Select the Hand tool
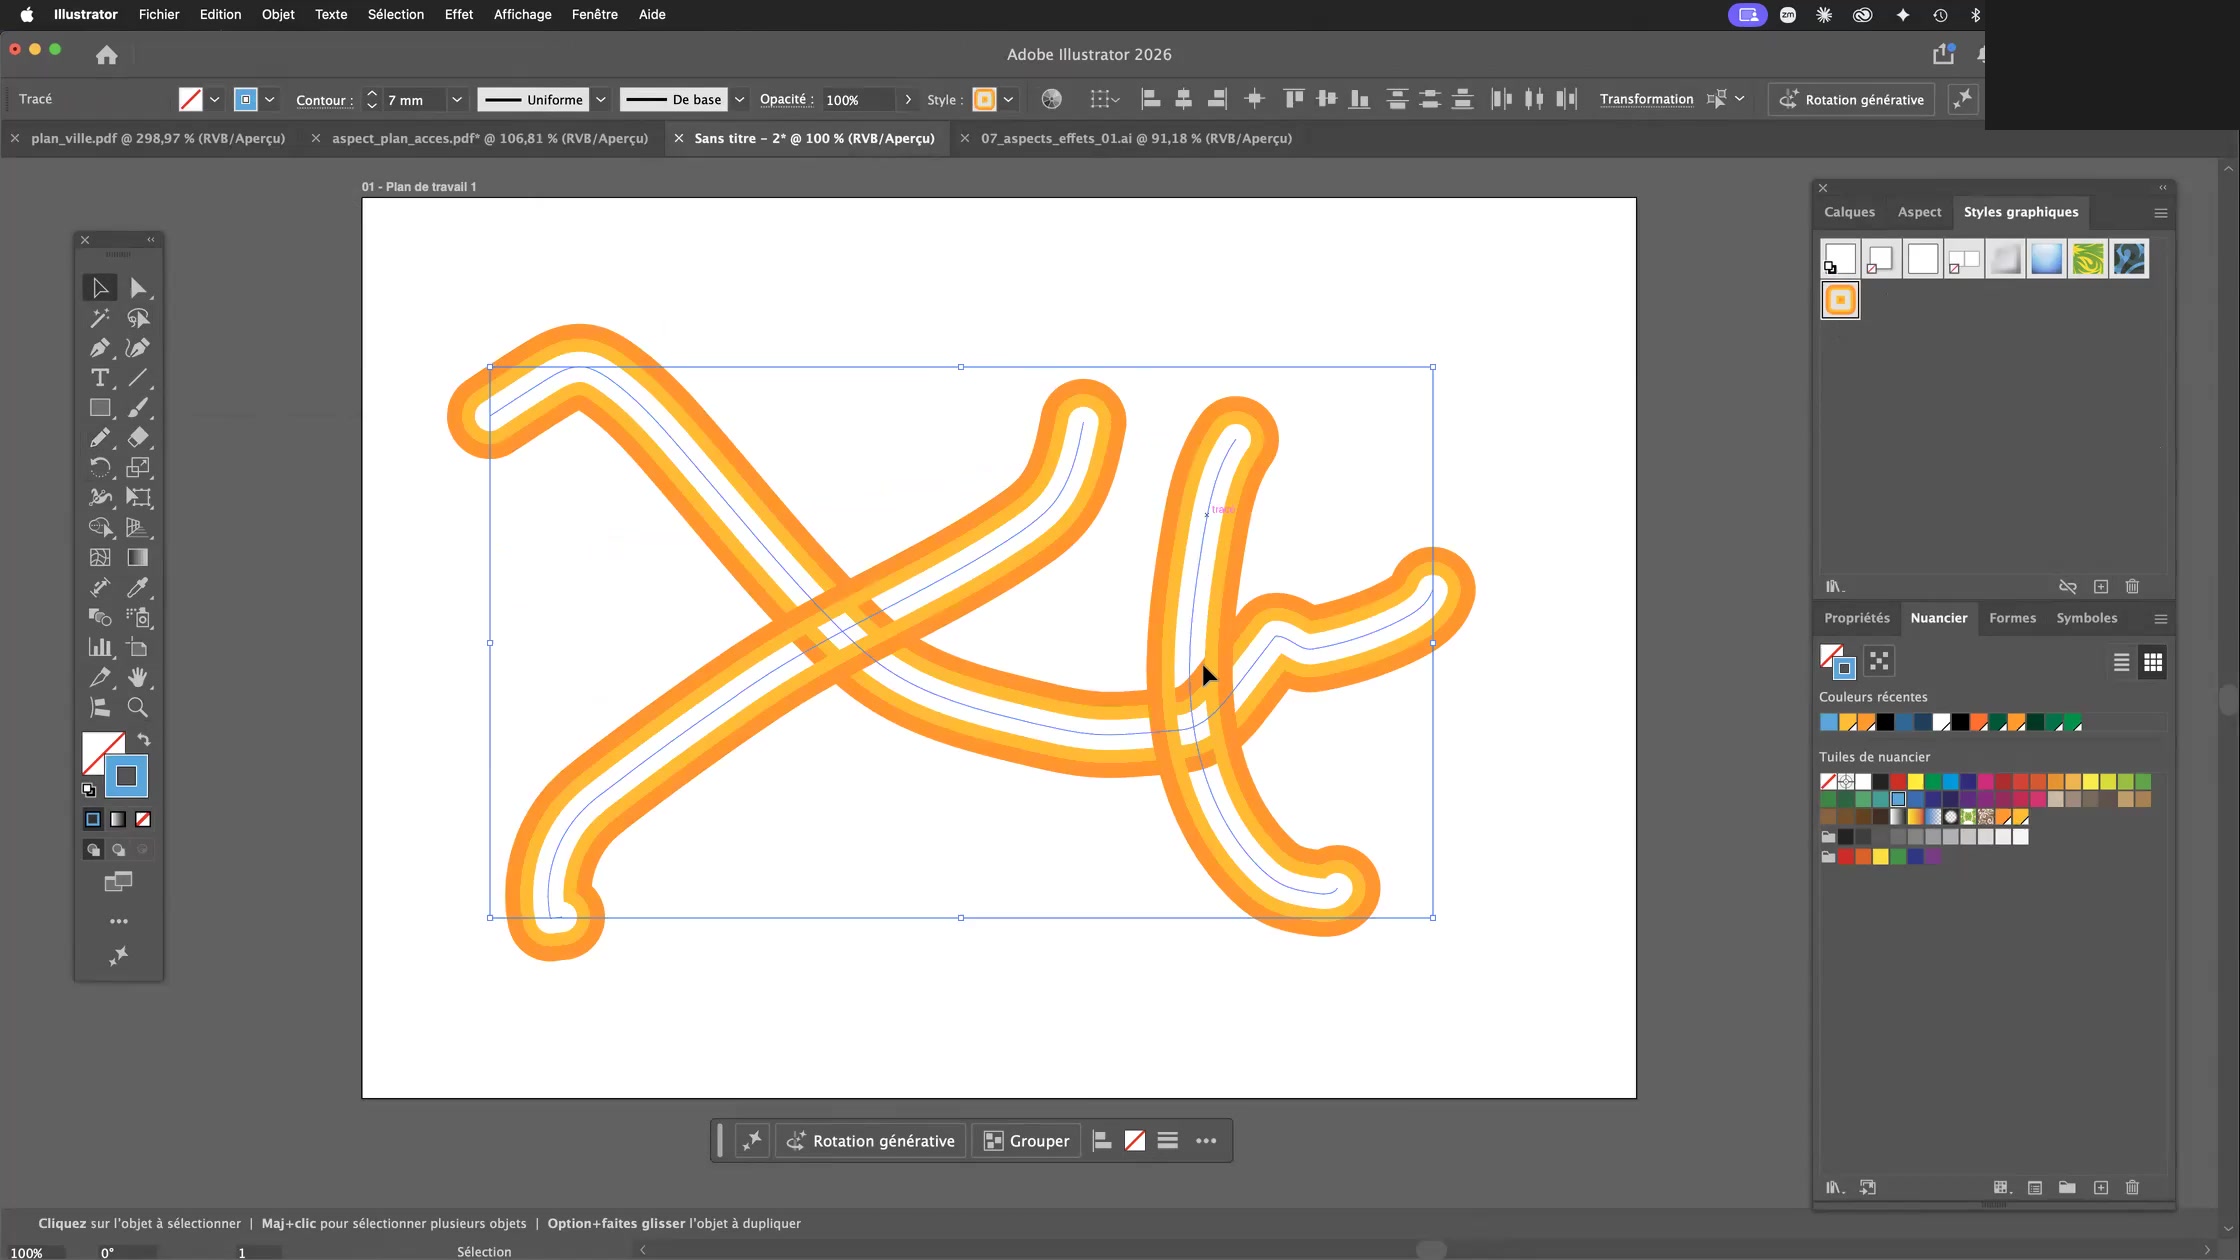Viewport: 2240px width, 1260px height. tap(138, 677)
